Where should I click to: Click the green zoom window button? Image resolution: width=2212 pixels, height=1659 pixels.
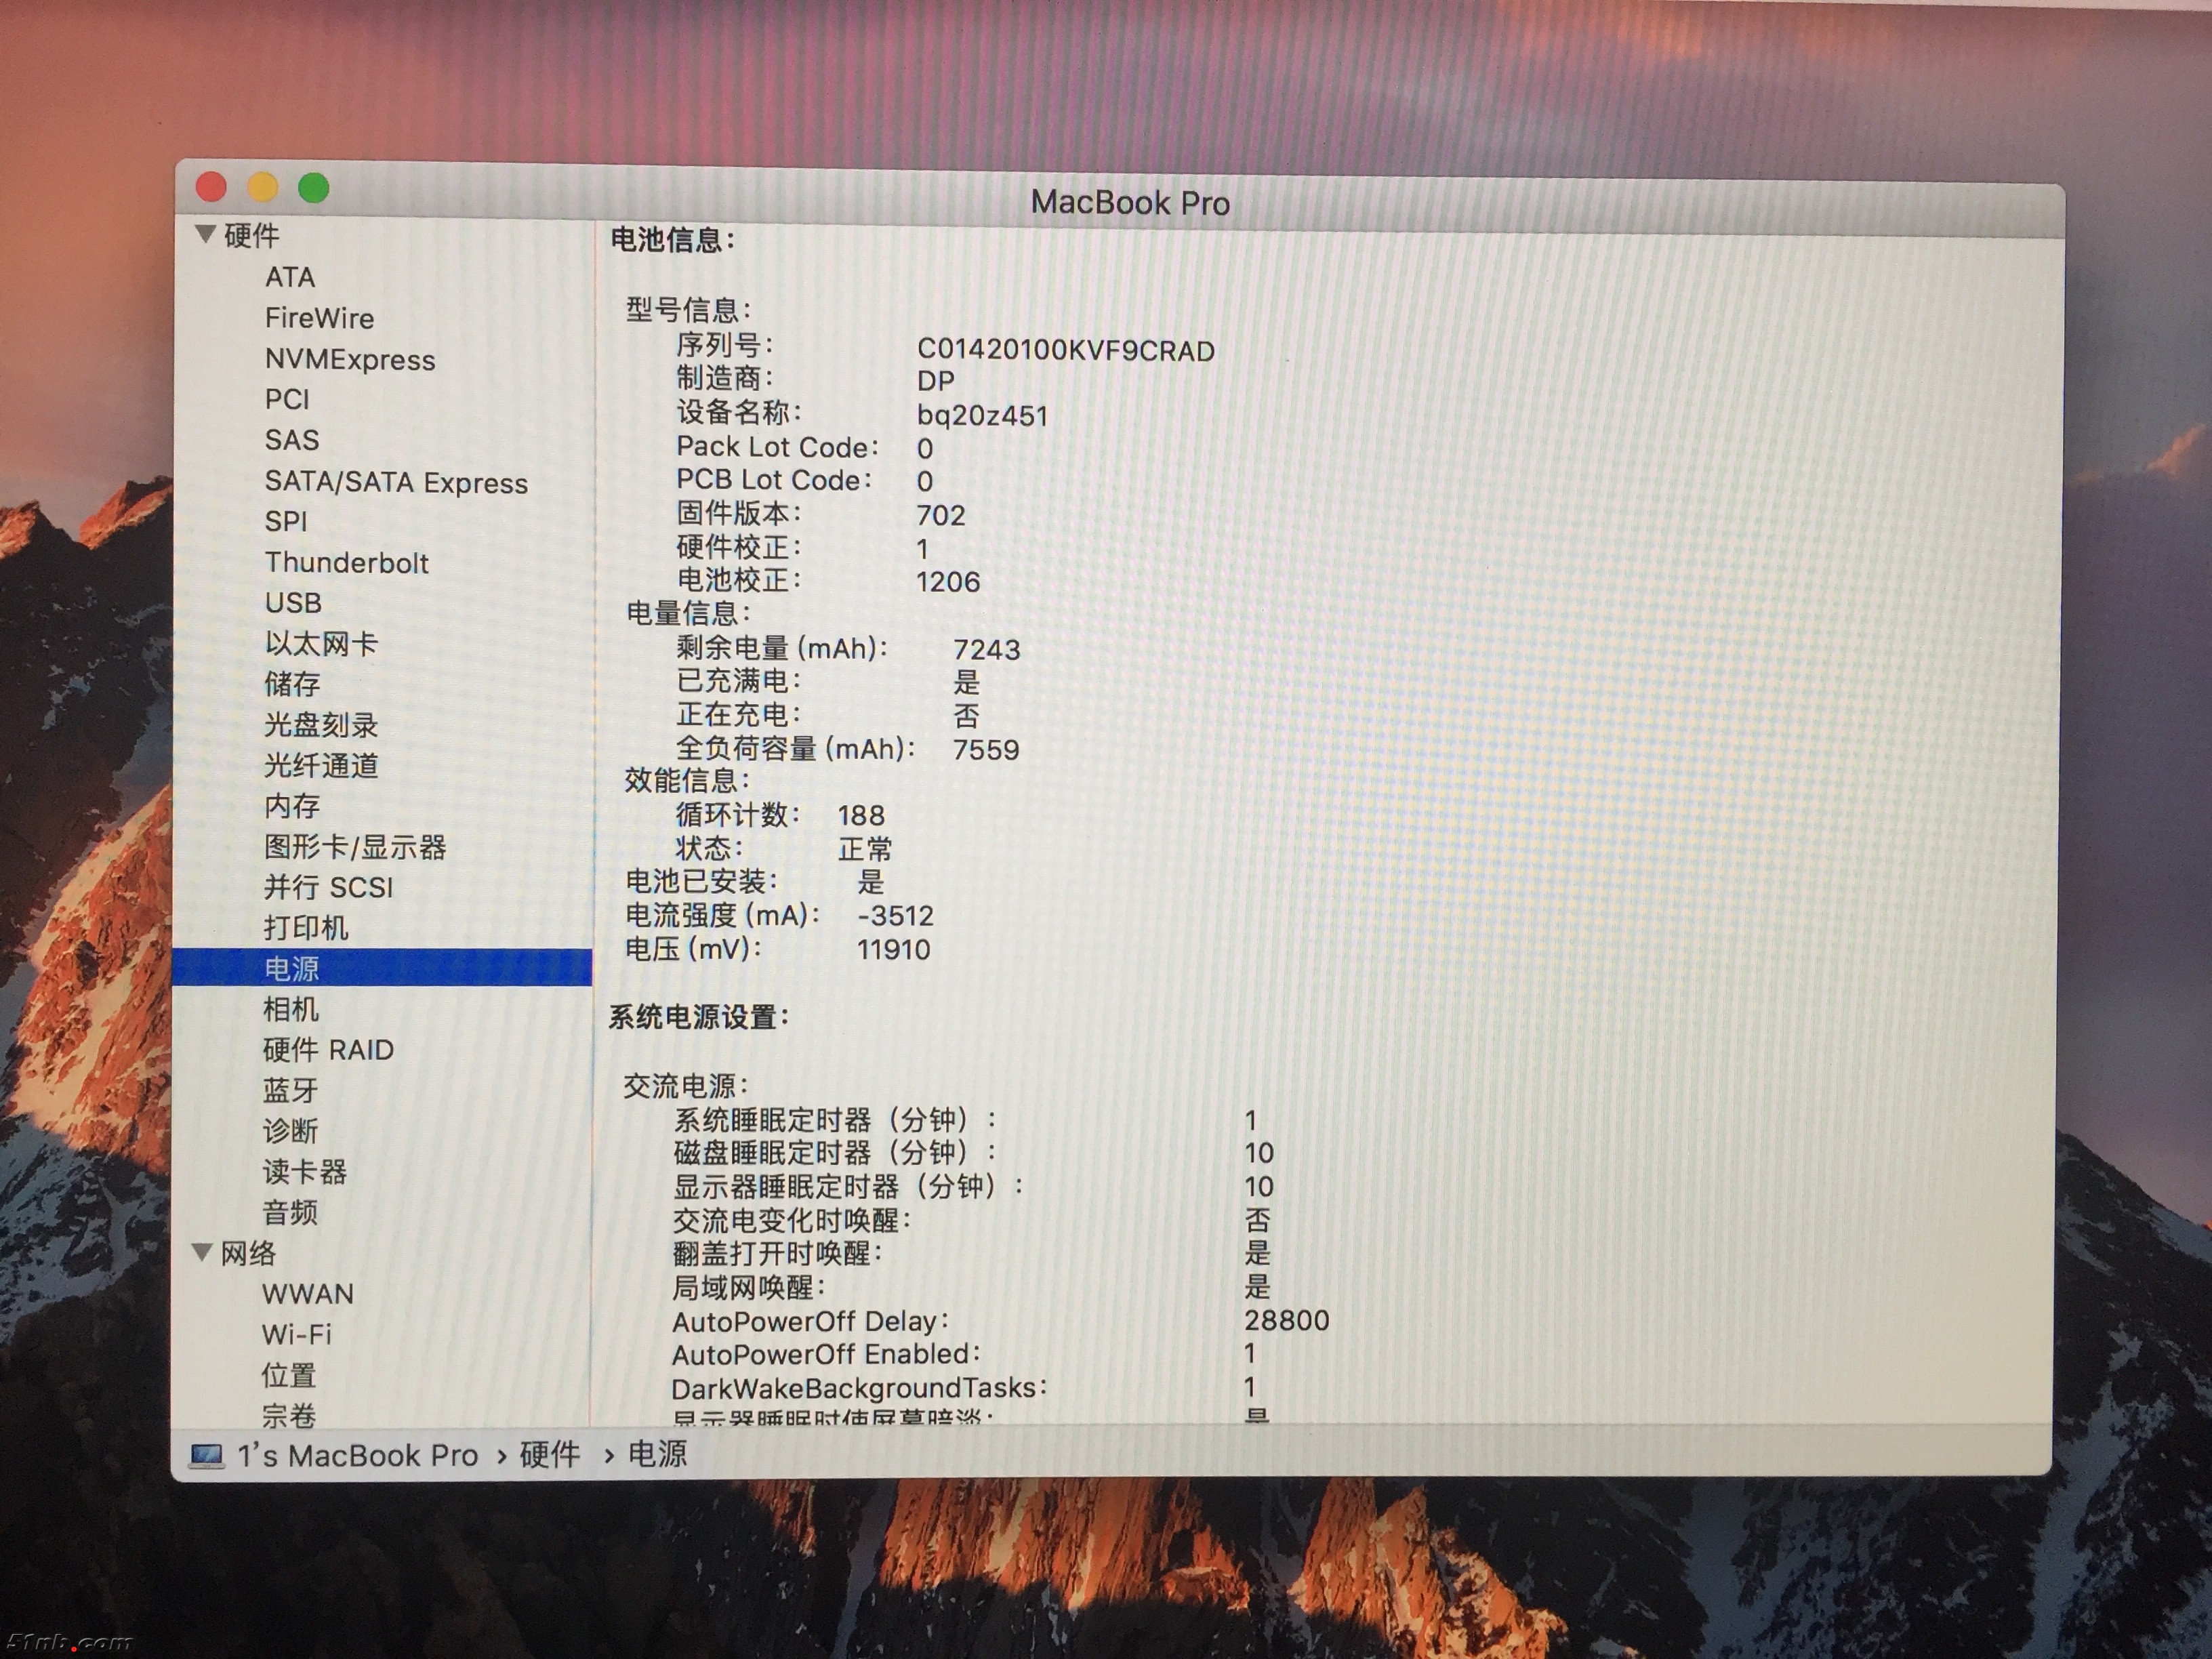(x=314, y=187)
